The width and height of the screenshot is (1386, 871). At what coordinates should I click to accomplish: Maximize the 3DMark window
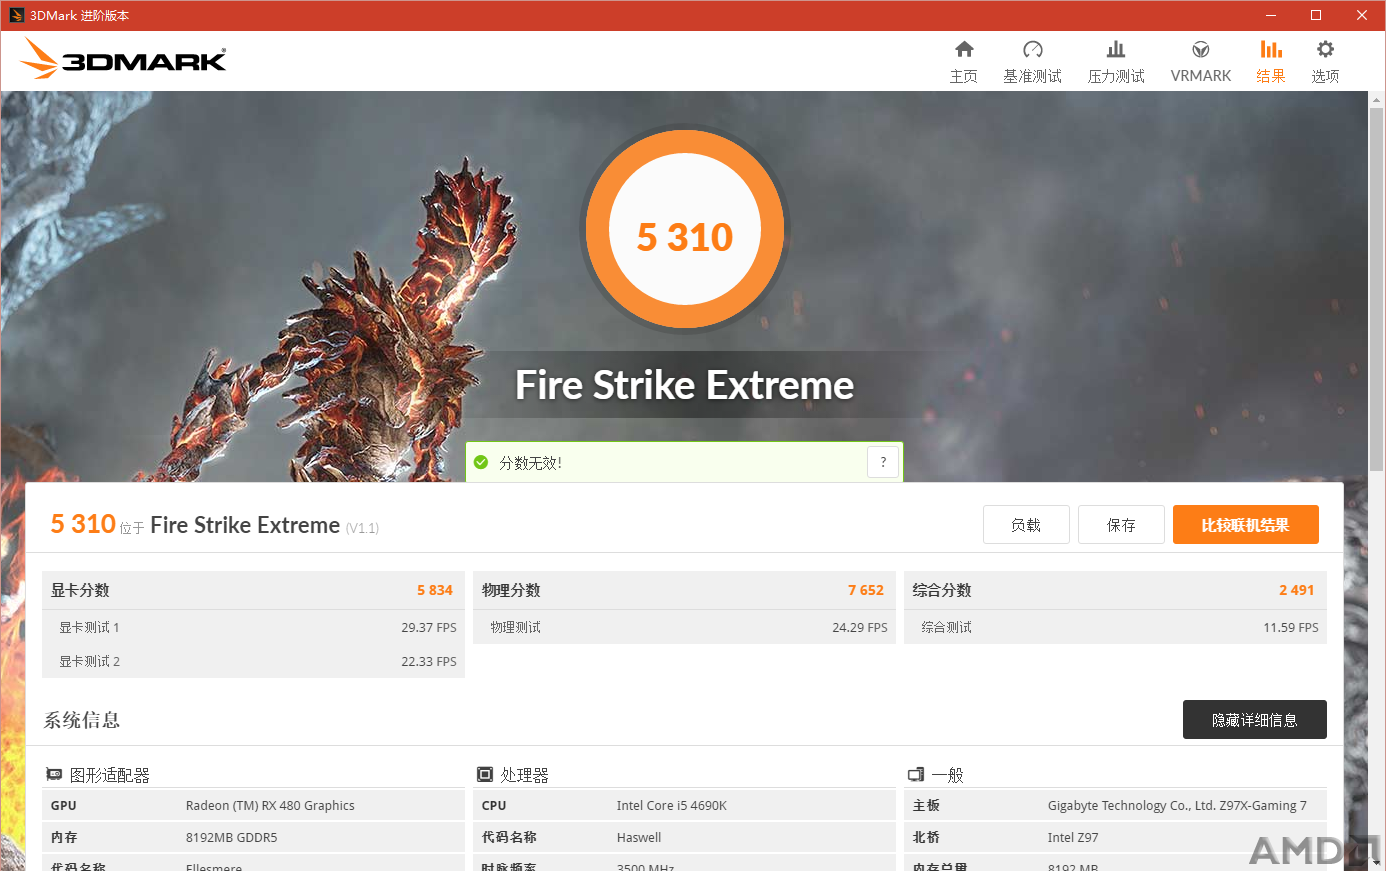(x=1316, y=15)
